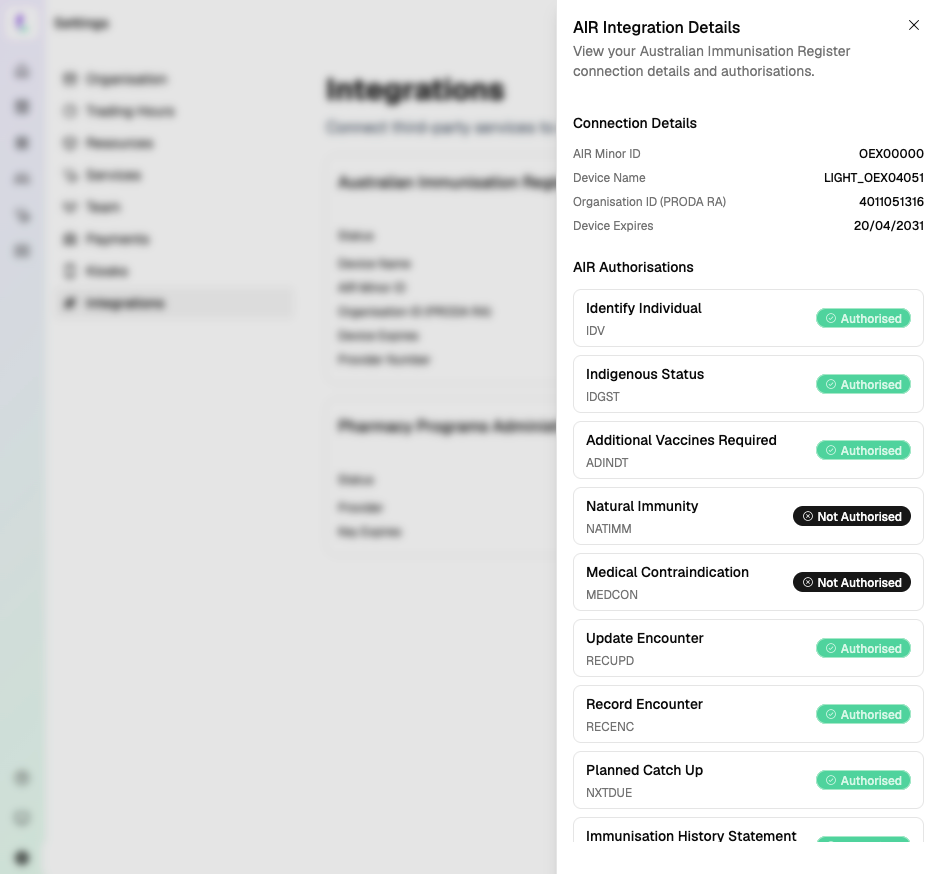Screen dimensions: 931x874
Task: Open the help icon at the bottom rail
Action: point(22,818)
